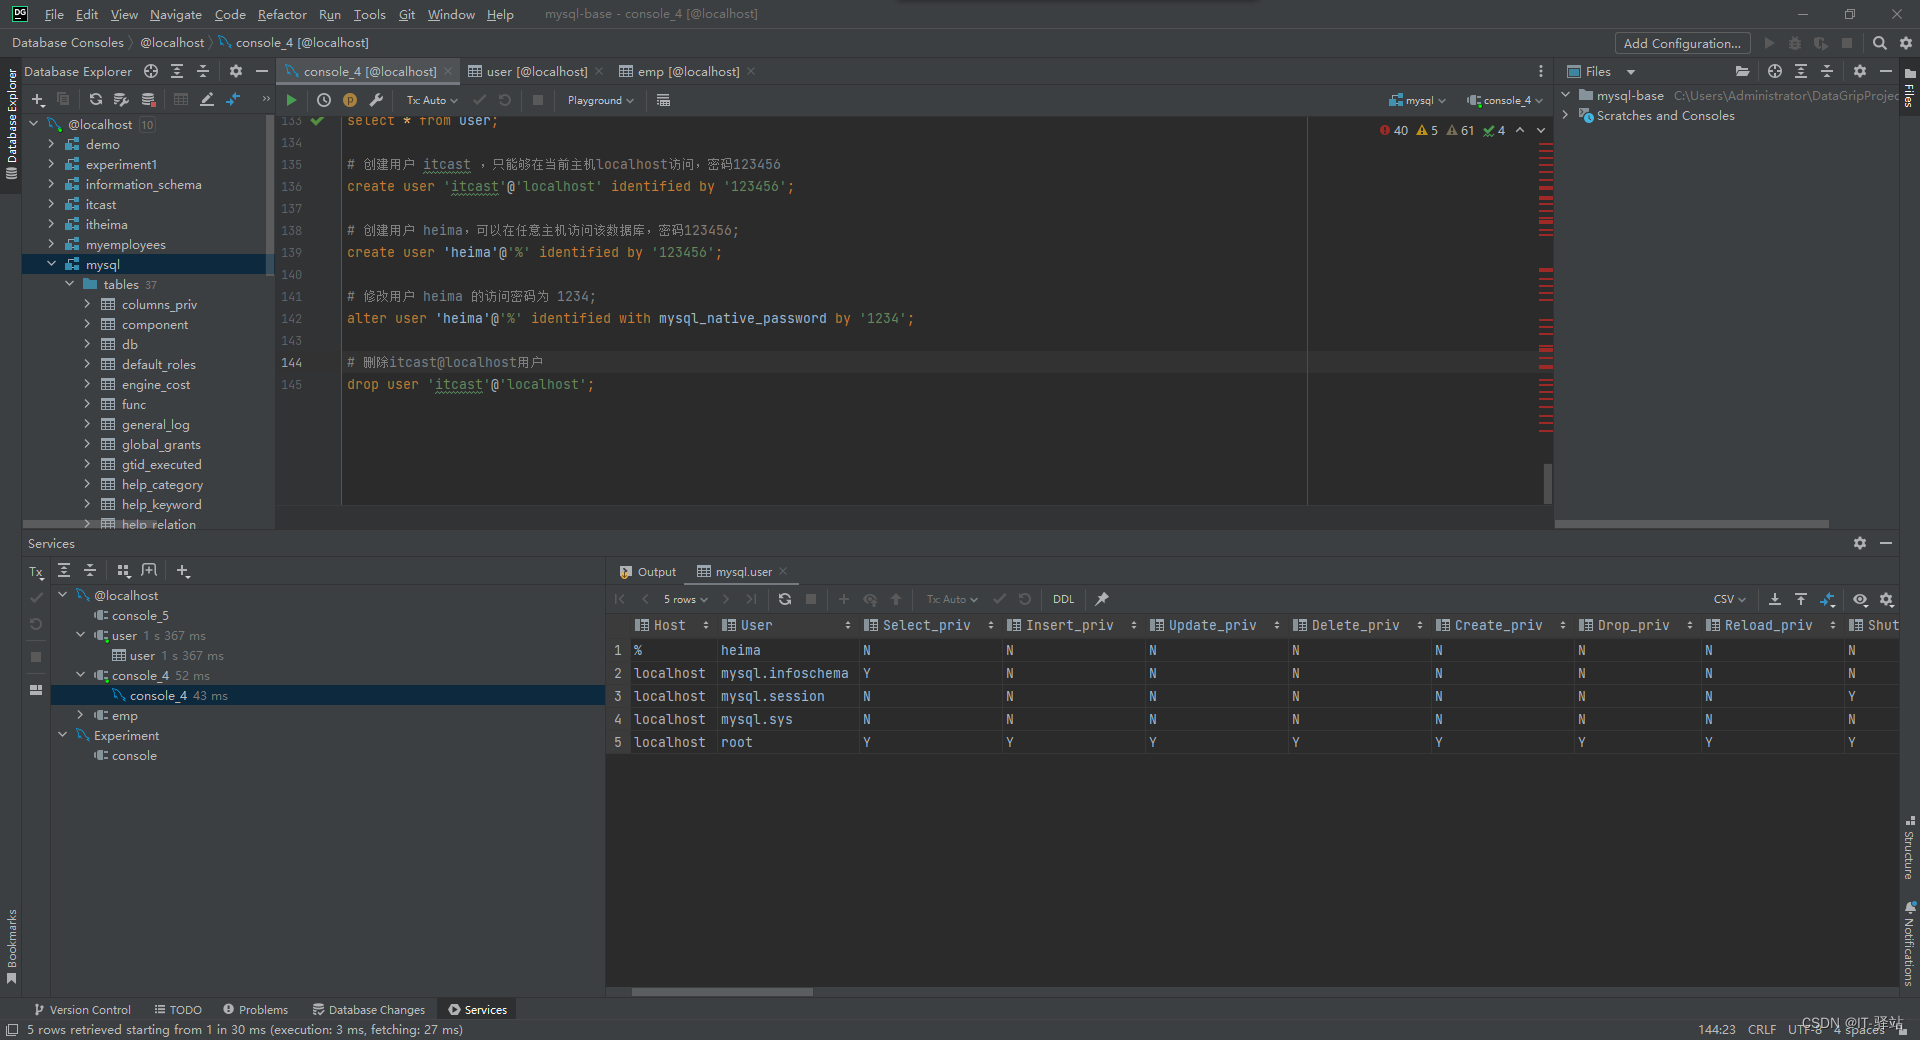This screenshot has height=1040, width=1920.
Task: Select the itheima schema in Explorer
Action: (106, 224)
